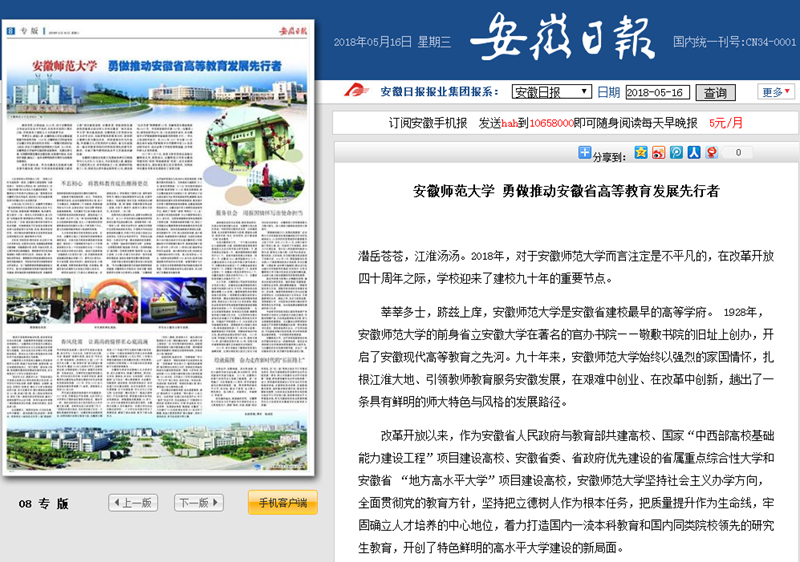The width and height of the screenshot is (800, 562).
Task: Click the aerial campus photo at page bottom
Action: (157, 444)
